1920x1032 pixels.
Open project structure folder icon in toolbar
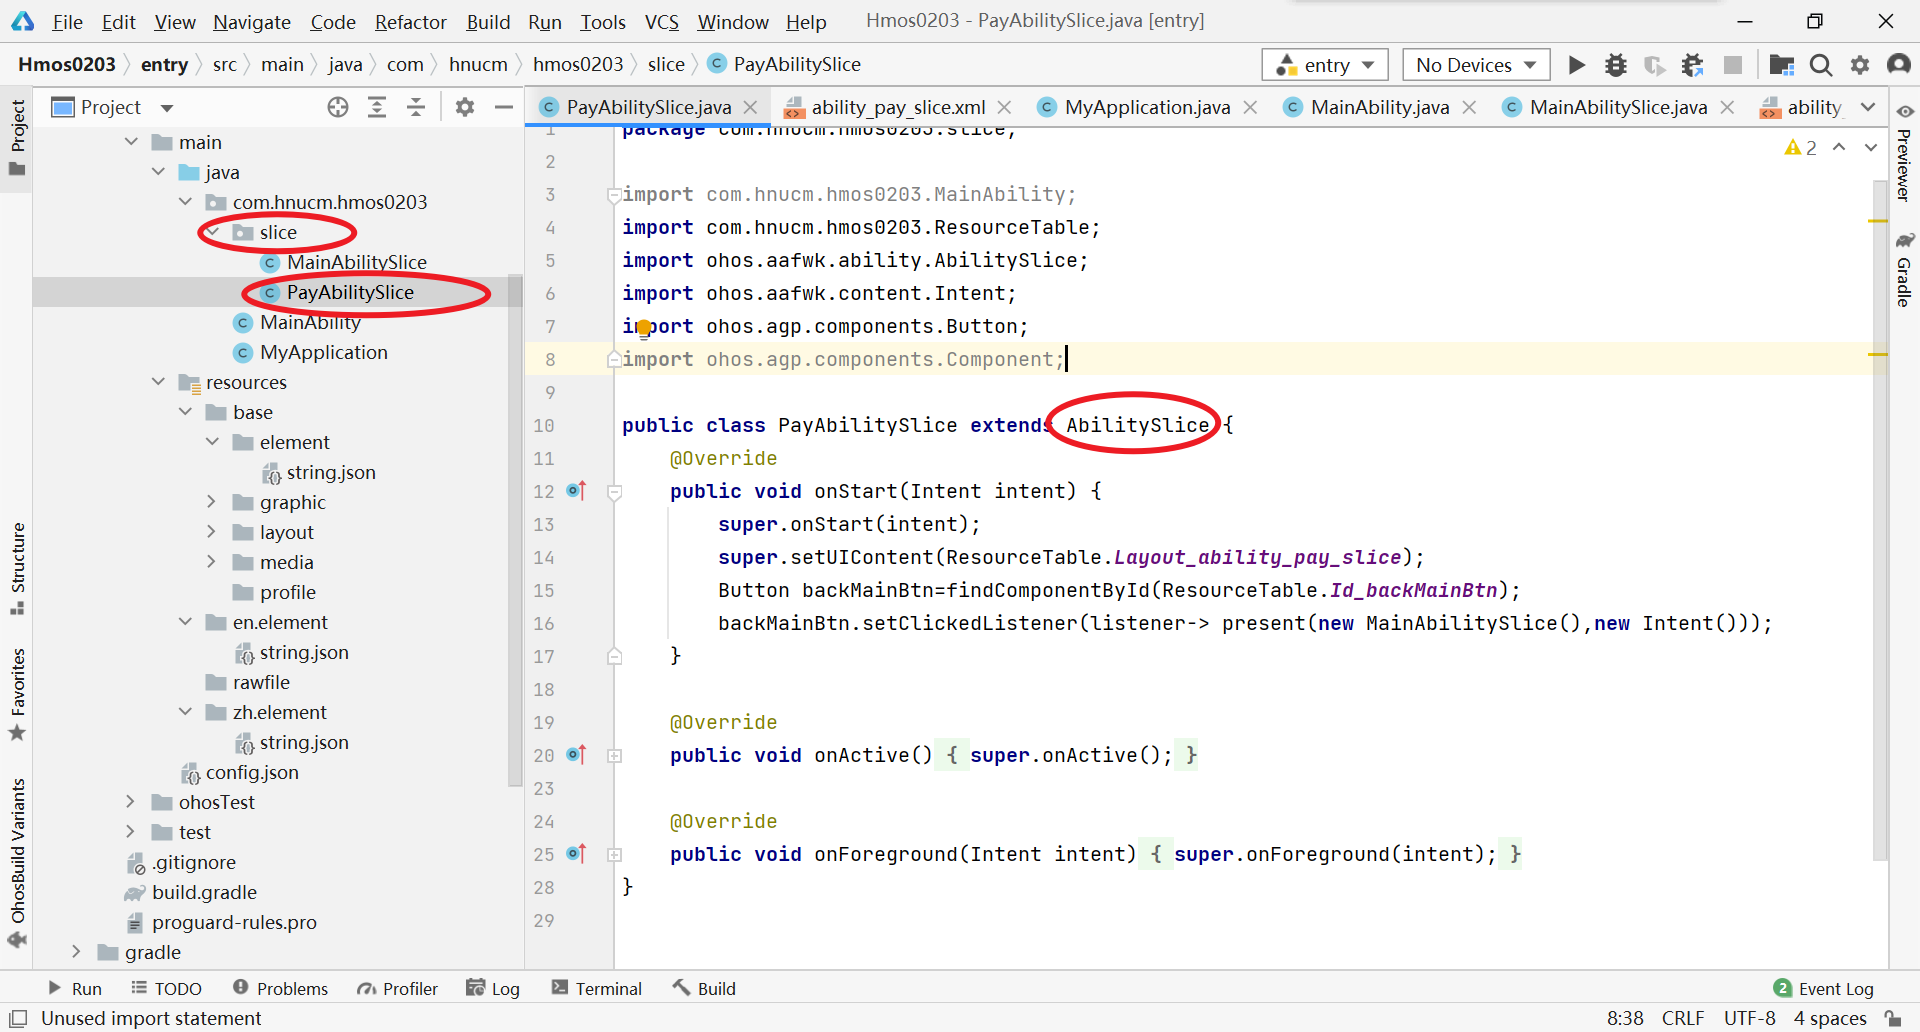point(1781,65)
